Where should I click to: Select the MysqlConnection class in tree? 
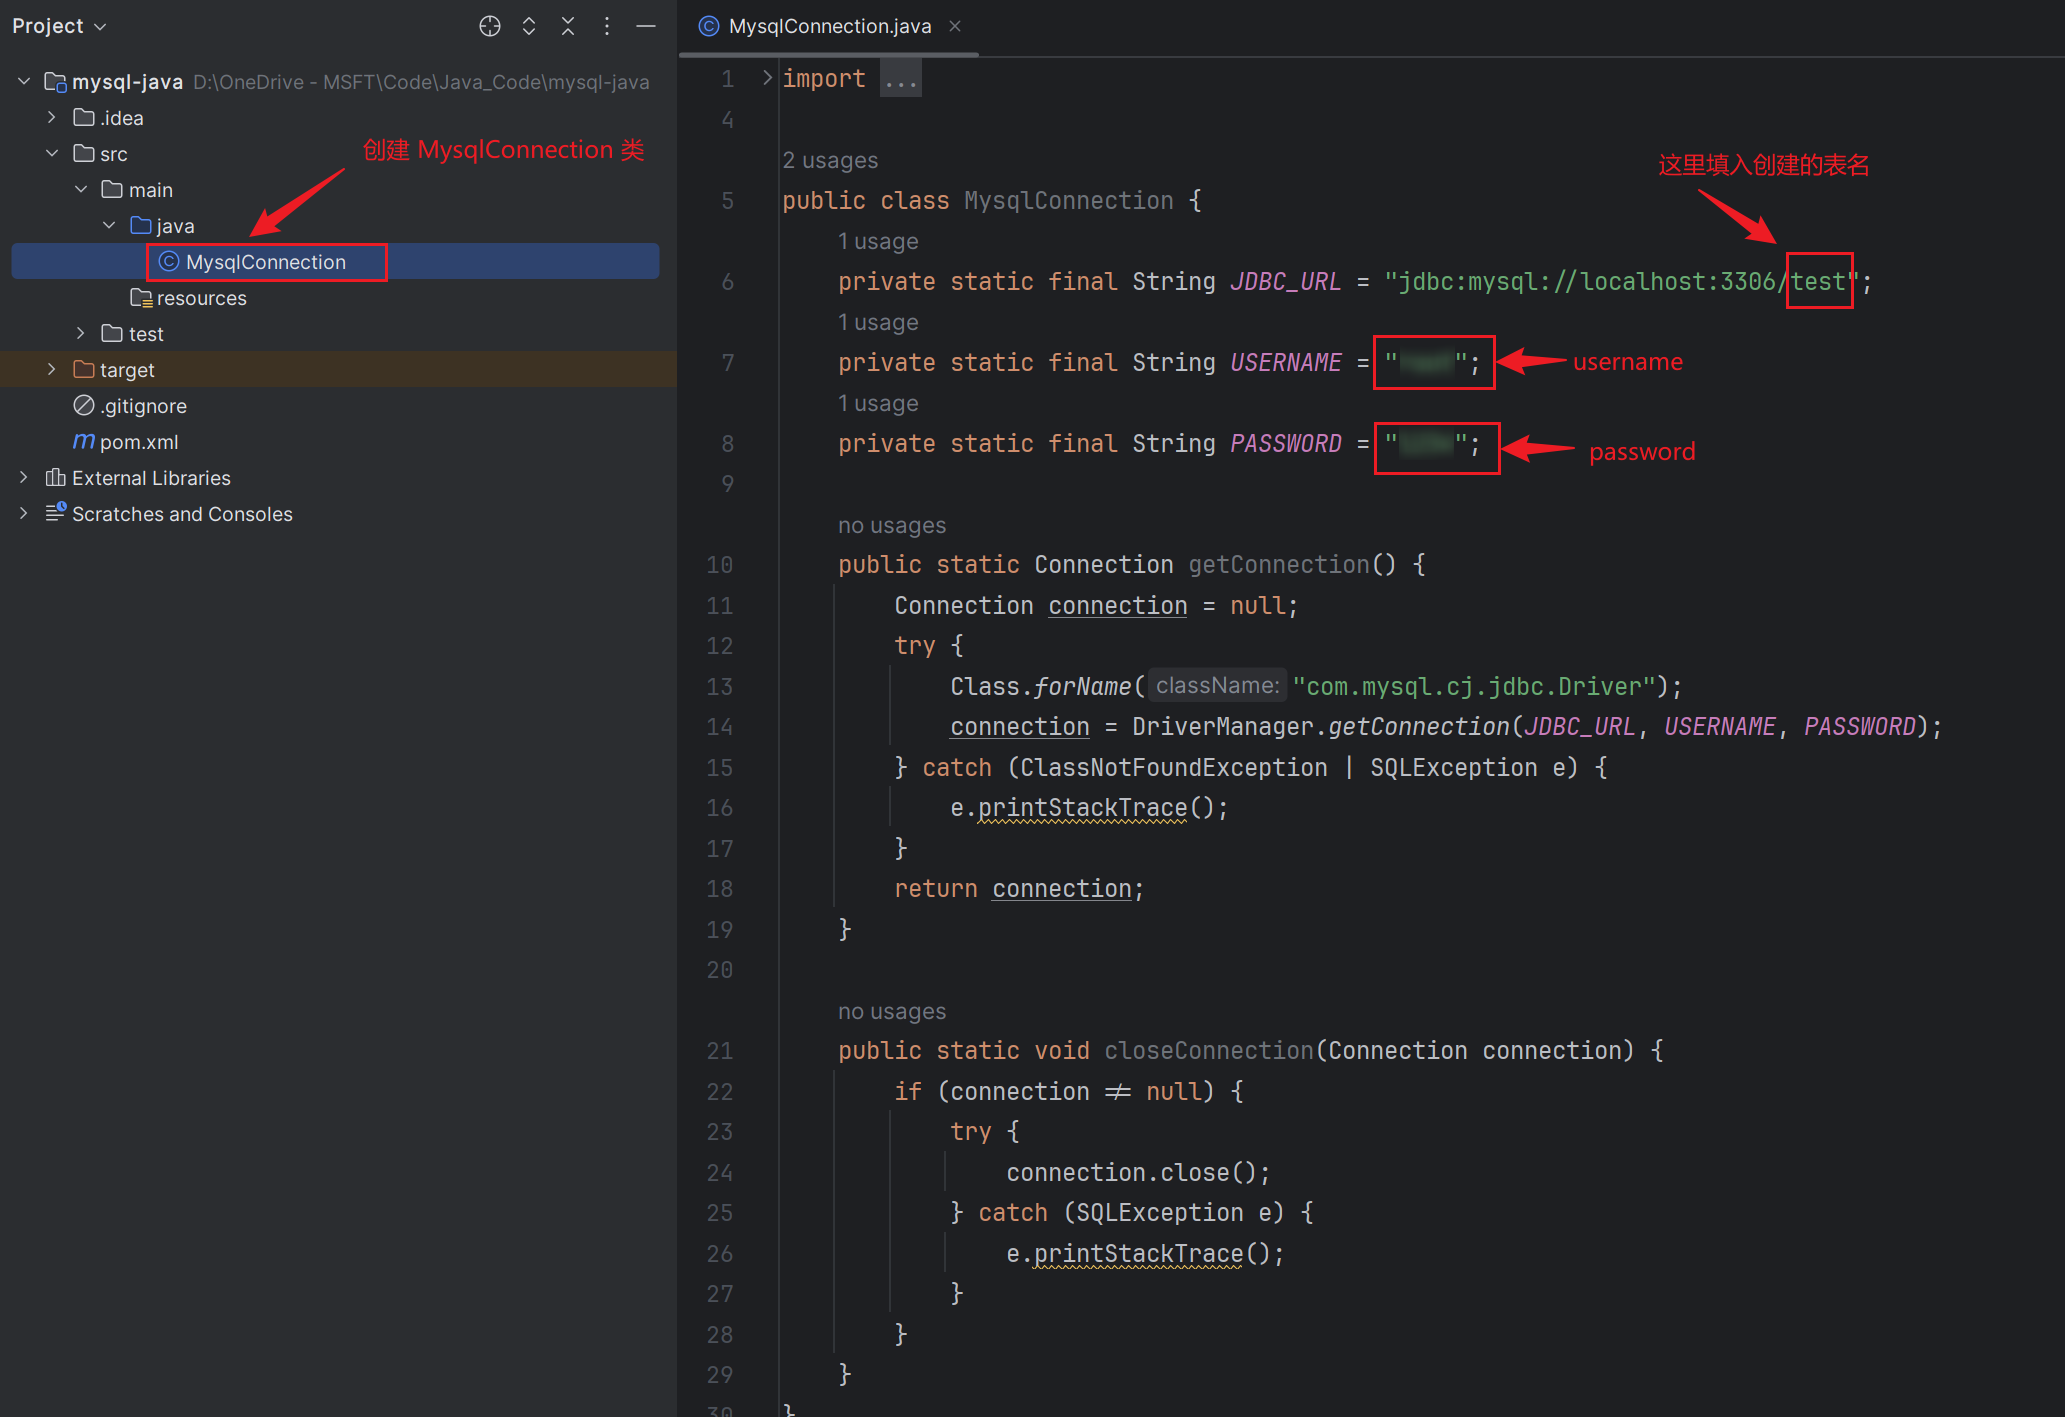335,261
